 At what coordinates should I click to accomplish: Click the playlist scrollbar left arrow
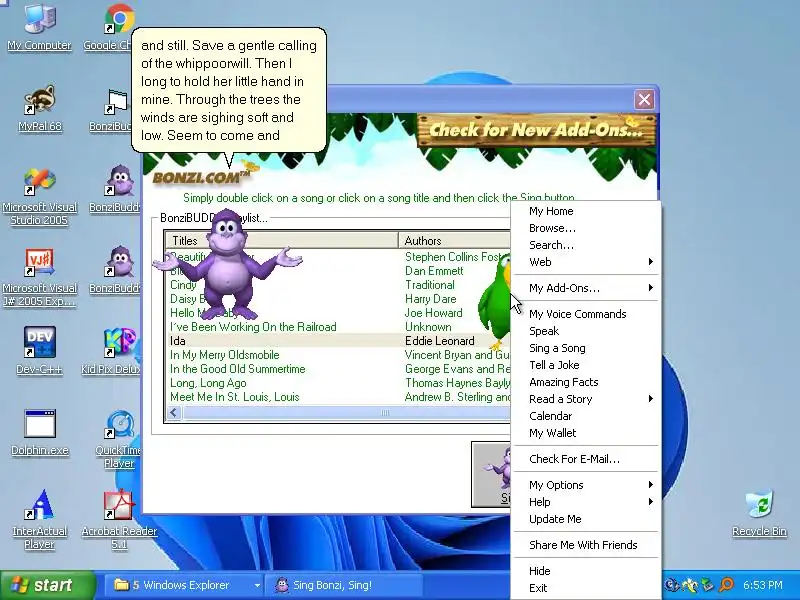[x=174, y=412]
